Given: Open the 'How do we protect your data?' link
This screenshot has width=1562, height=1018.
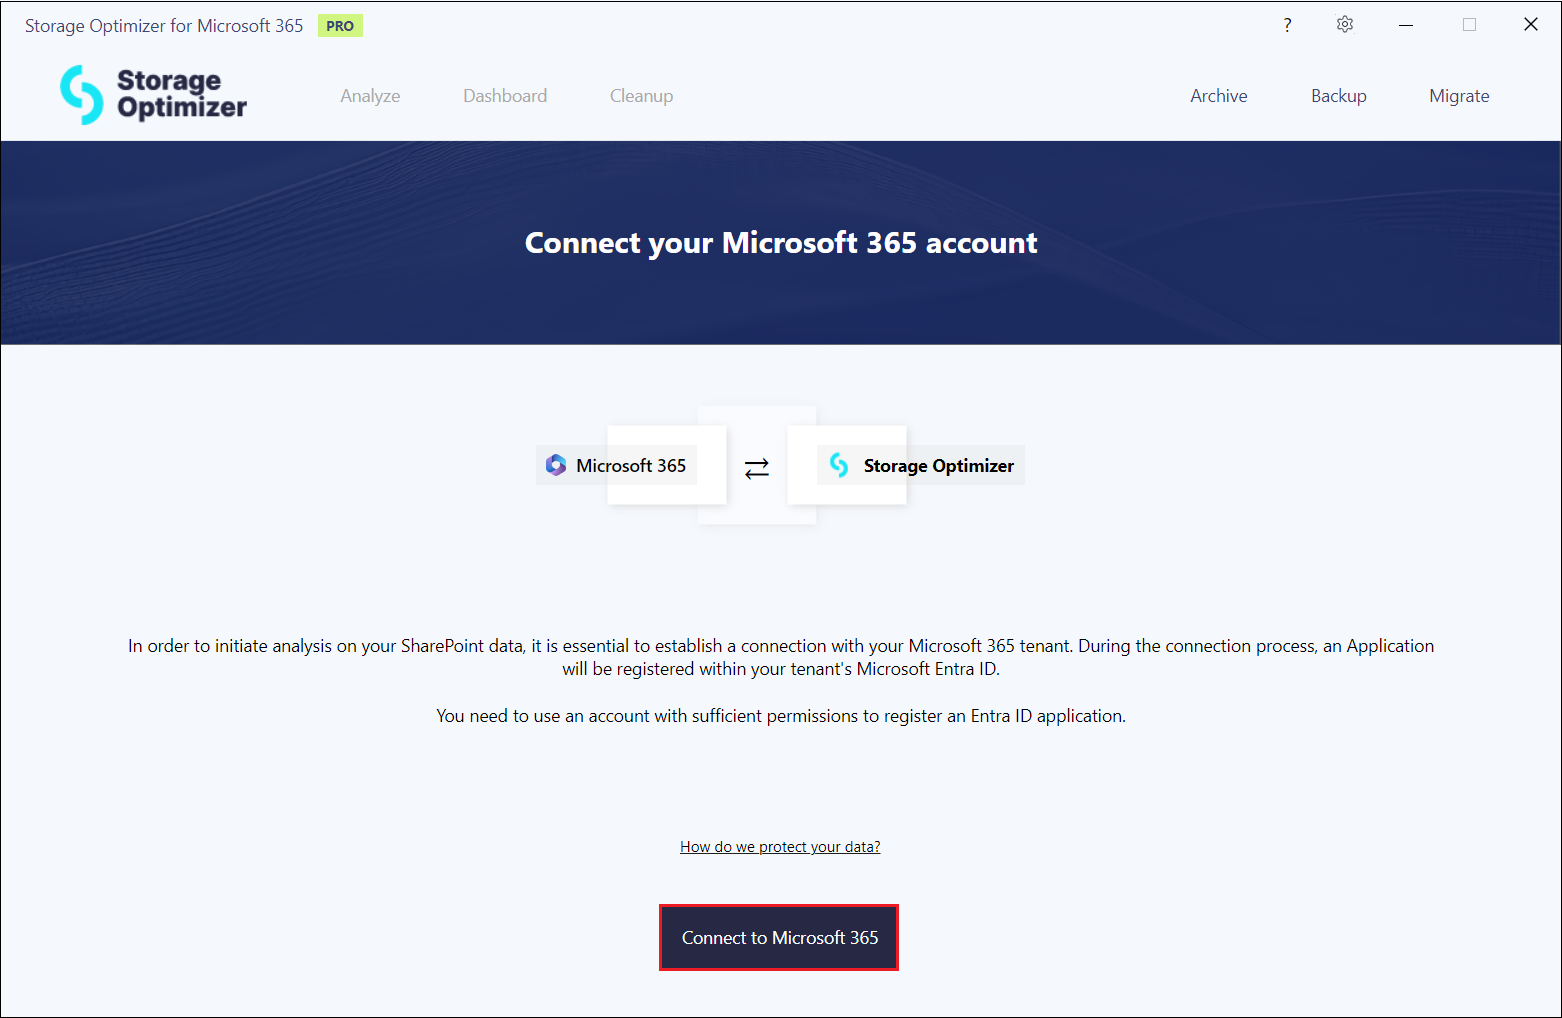Looking at the screenshot, I should click(780, 847).
